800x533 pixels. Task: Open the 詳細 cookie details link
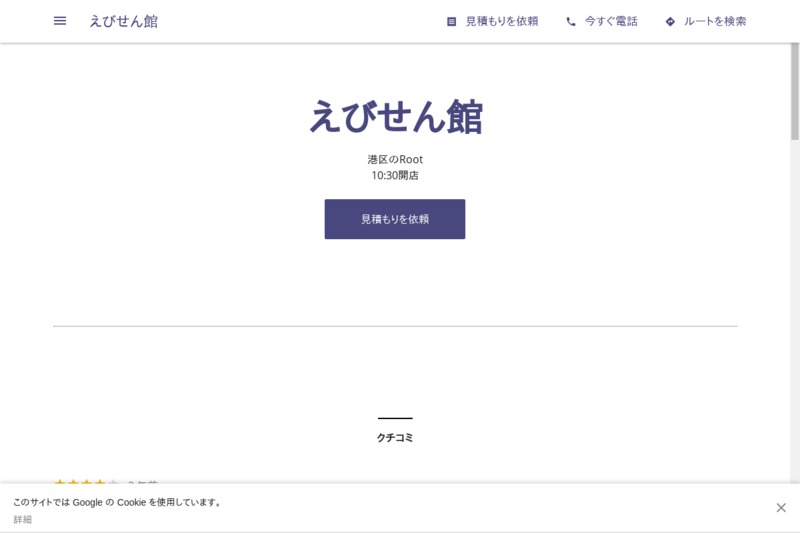tap(22, 519)
